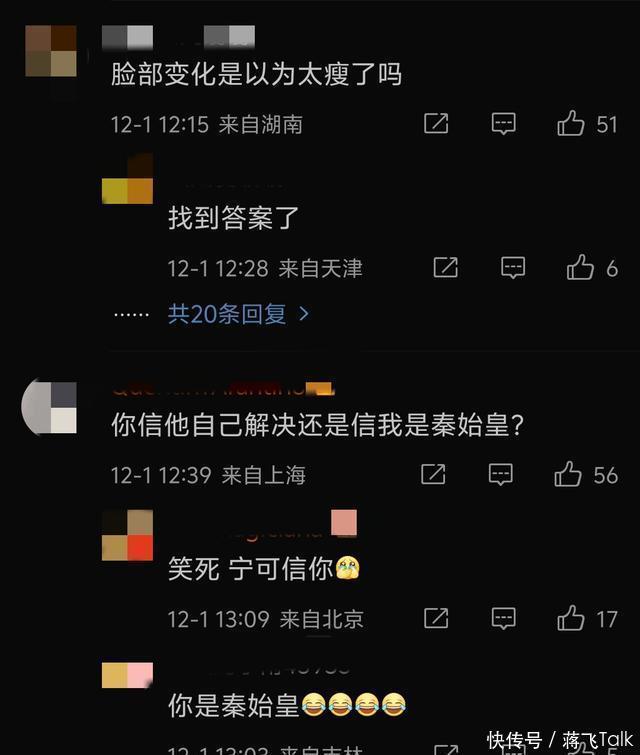Like the 笑死 宁可信你 reply
Screen dimensions: 640x755
tap(571, 618)
